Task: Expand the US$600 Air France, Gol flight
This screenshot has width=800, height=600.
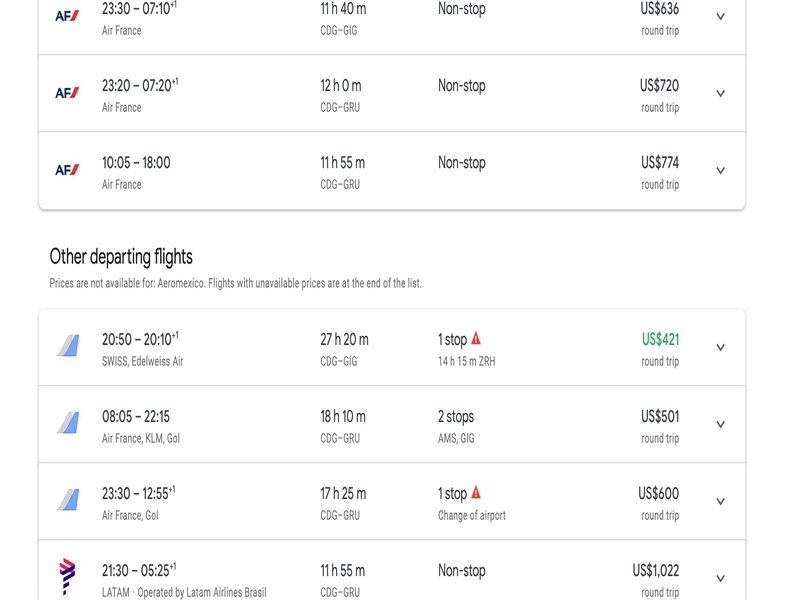Action: pyautogui.click(x=720, y=502)
